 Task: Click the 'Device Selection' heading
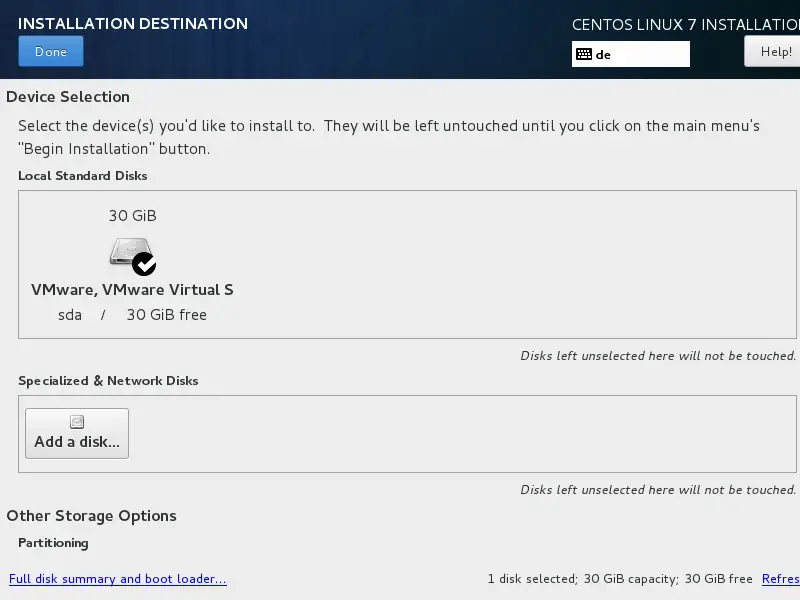coord(68,96)
